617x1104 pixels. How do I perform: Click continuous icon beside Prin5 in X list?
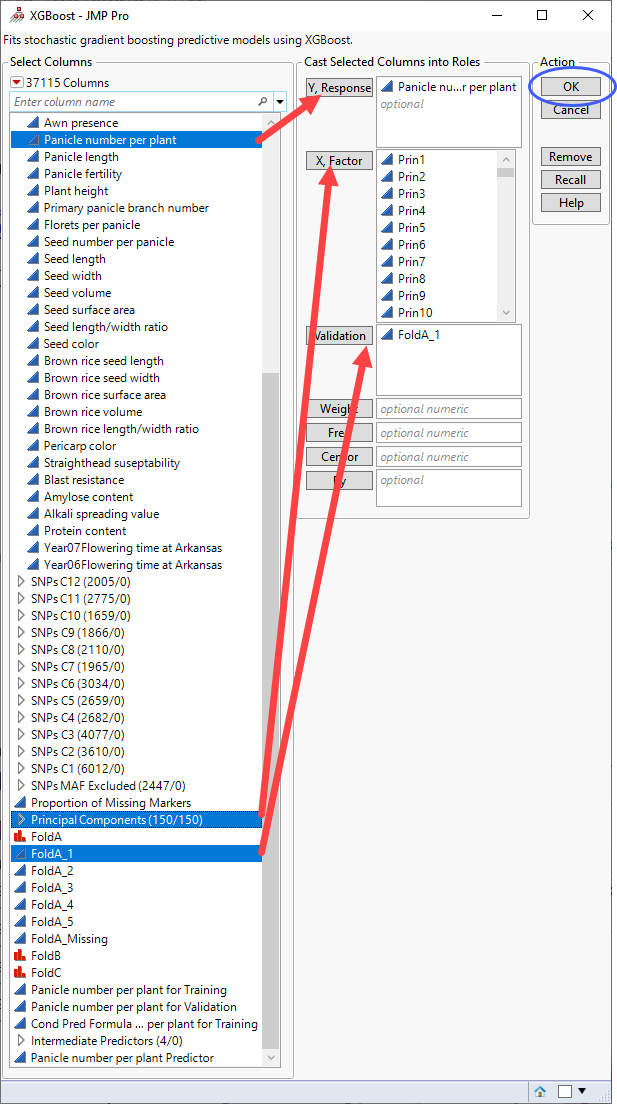[x=387, y=227]
